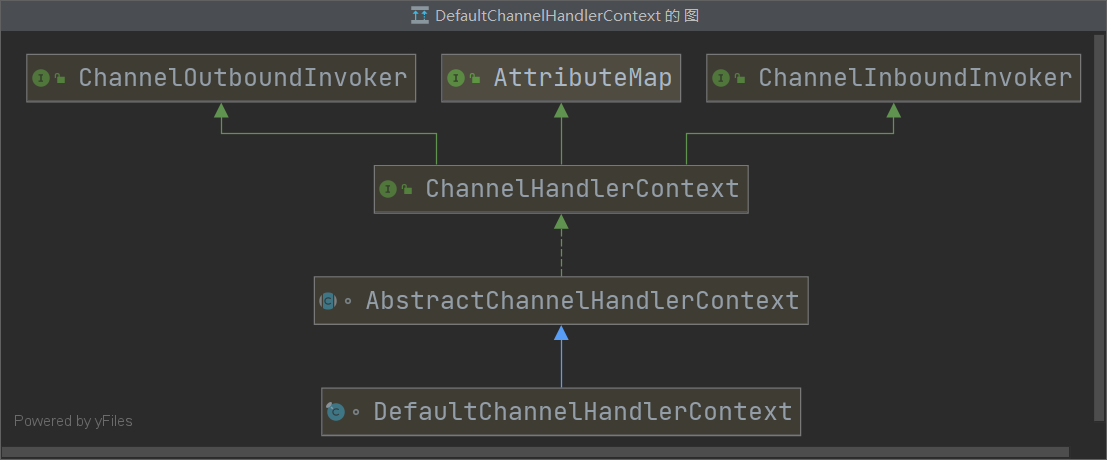1107x460 pixels.
Task: Select the ChannelOutboundInvoker node label
Action: pyautogui.click(x=243, y=78)
